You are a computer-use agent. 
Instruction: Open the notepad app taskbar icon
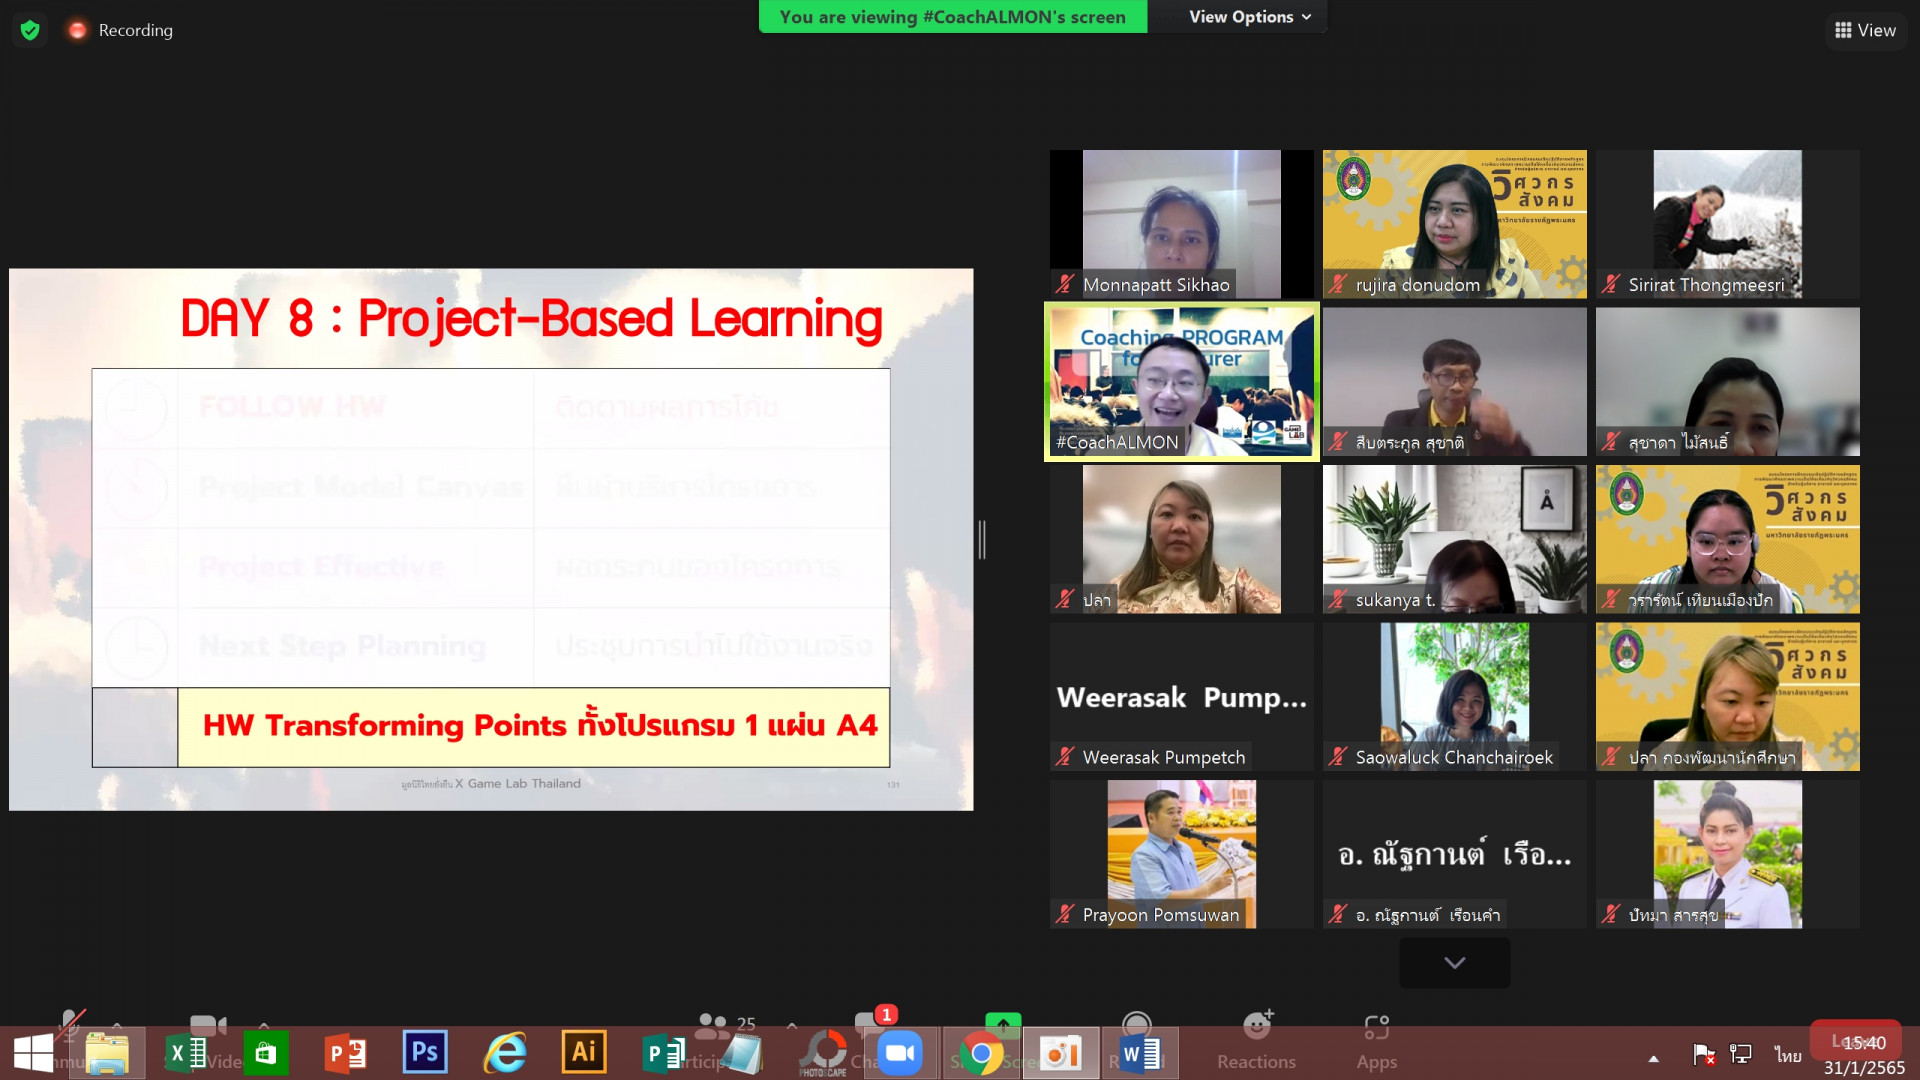point(742,1053)
